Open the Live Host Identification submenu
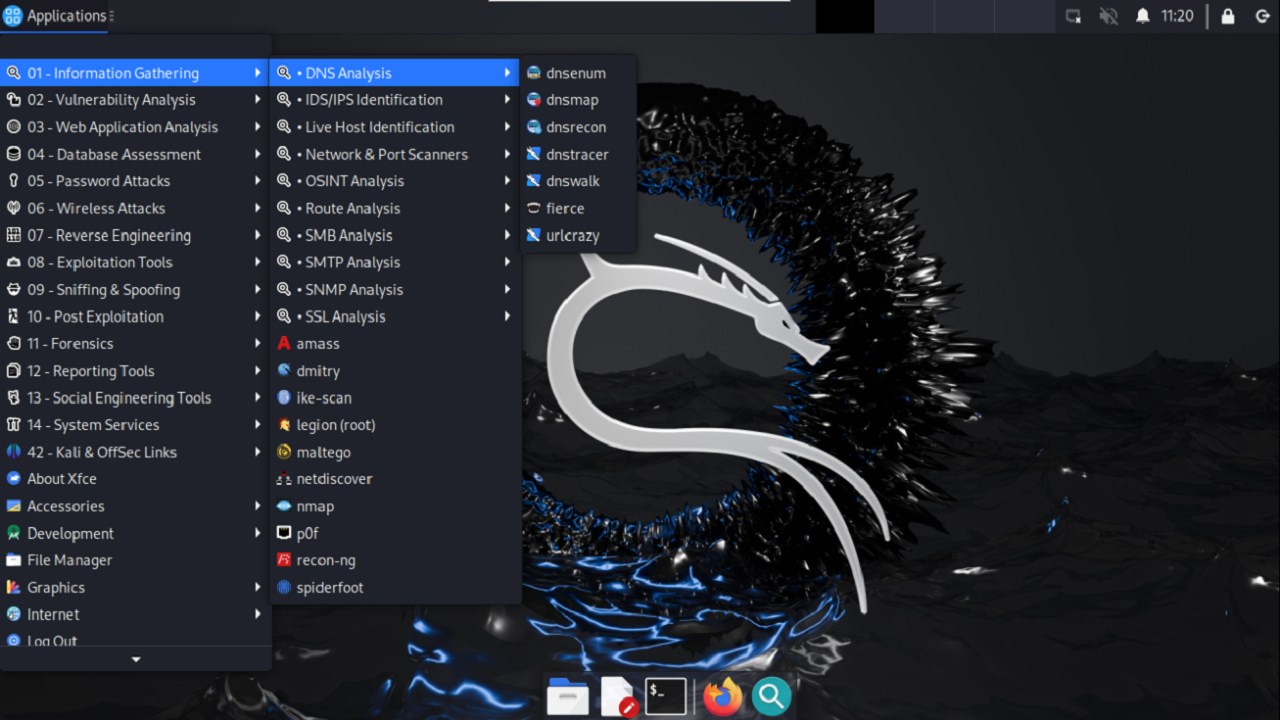 tap(396, 127)
